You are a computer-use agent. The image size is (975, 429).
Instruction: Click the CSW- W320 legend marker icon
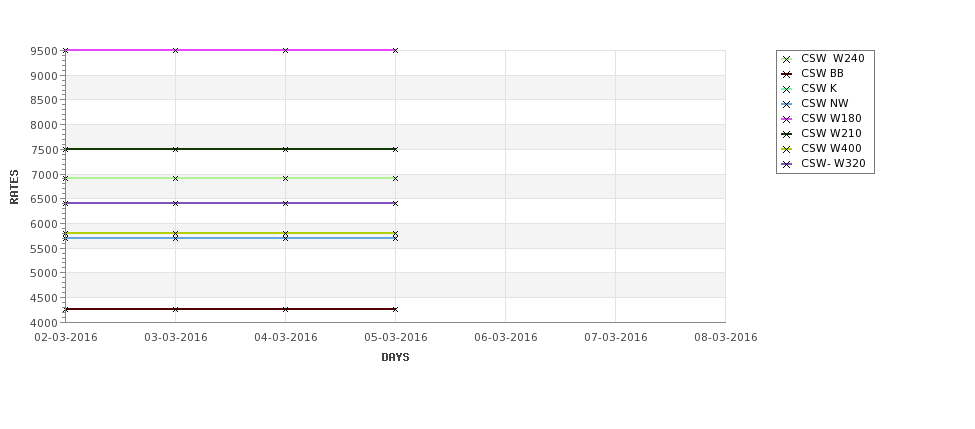click(x=787, y=165)
